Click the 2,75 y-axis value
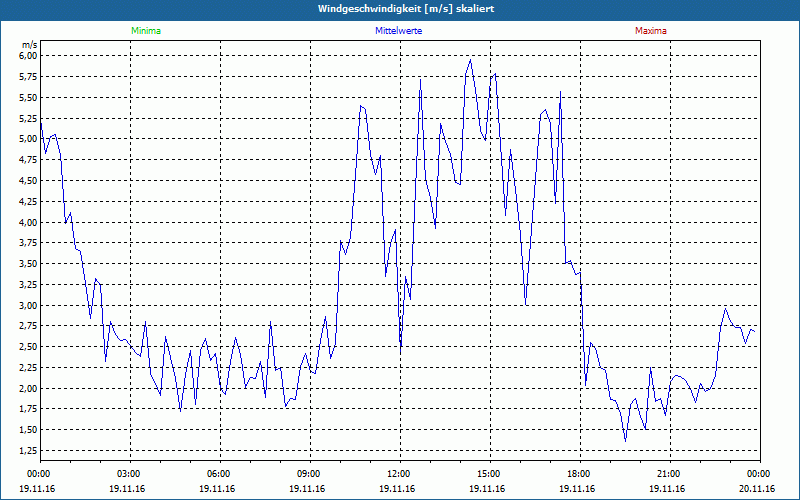 click(x=29, y=326)
